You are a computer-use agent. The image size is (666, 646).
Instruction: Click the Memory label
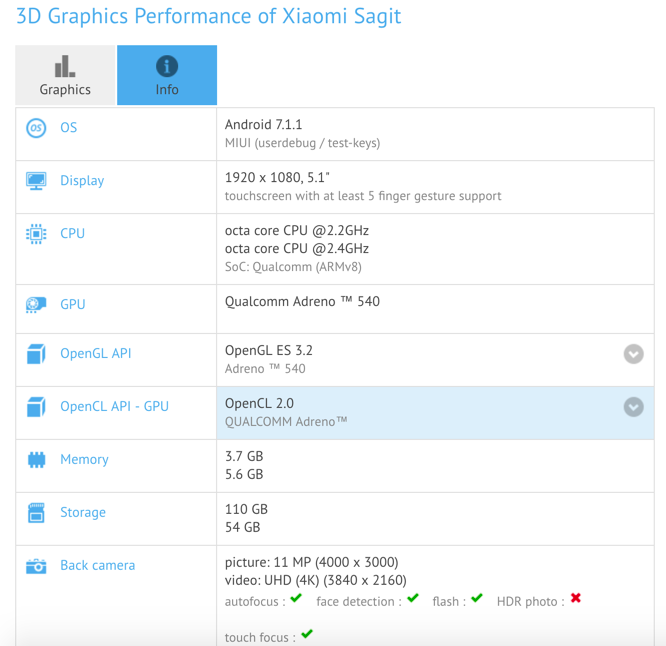pyautogui.click(x=84, y=459)
